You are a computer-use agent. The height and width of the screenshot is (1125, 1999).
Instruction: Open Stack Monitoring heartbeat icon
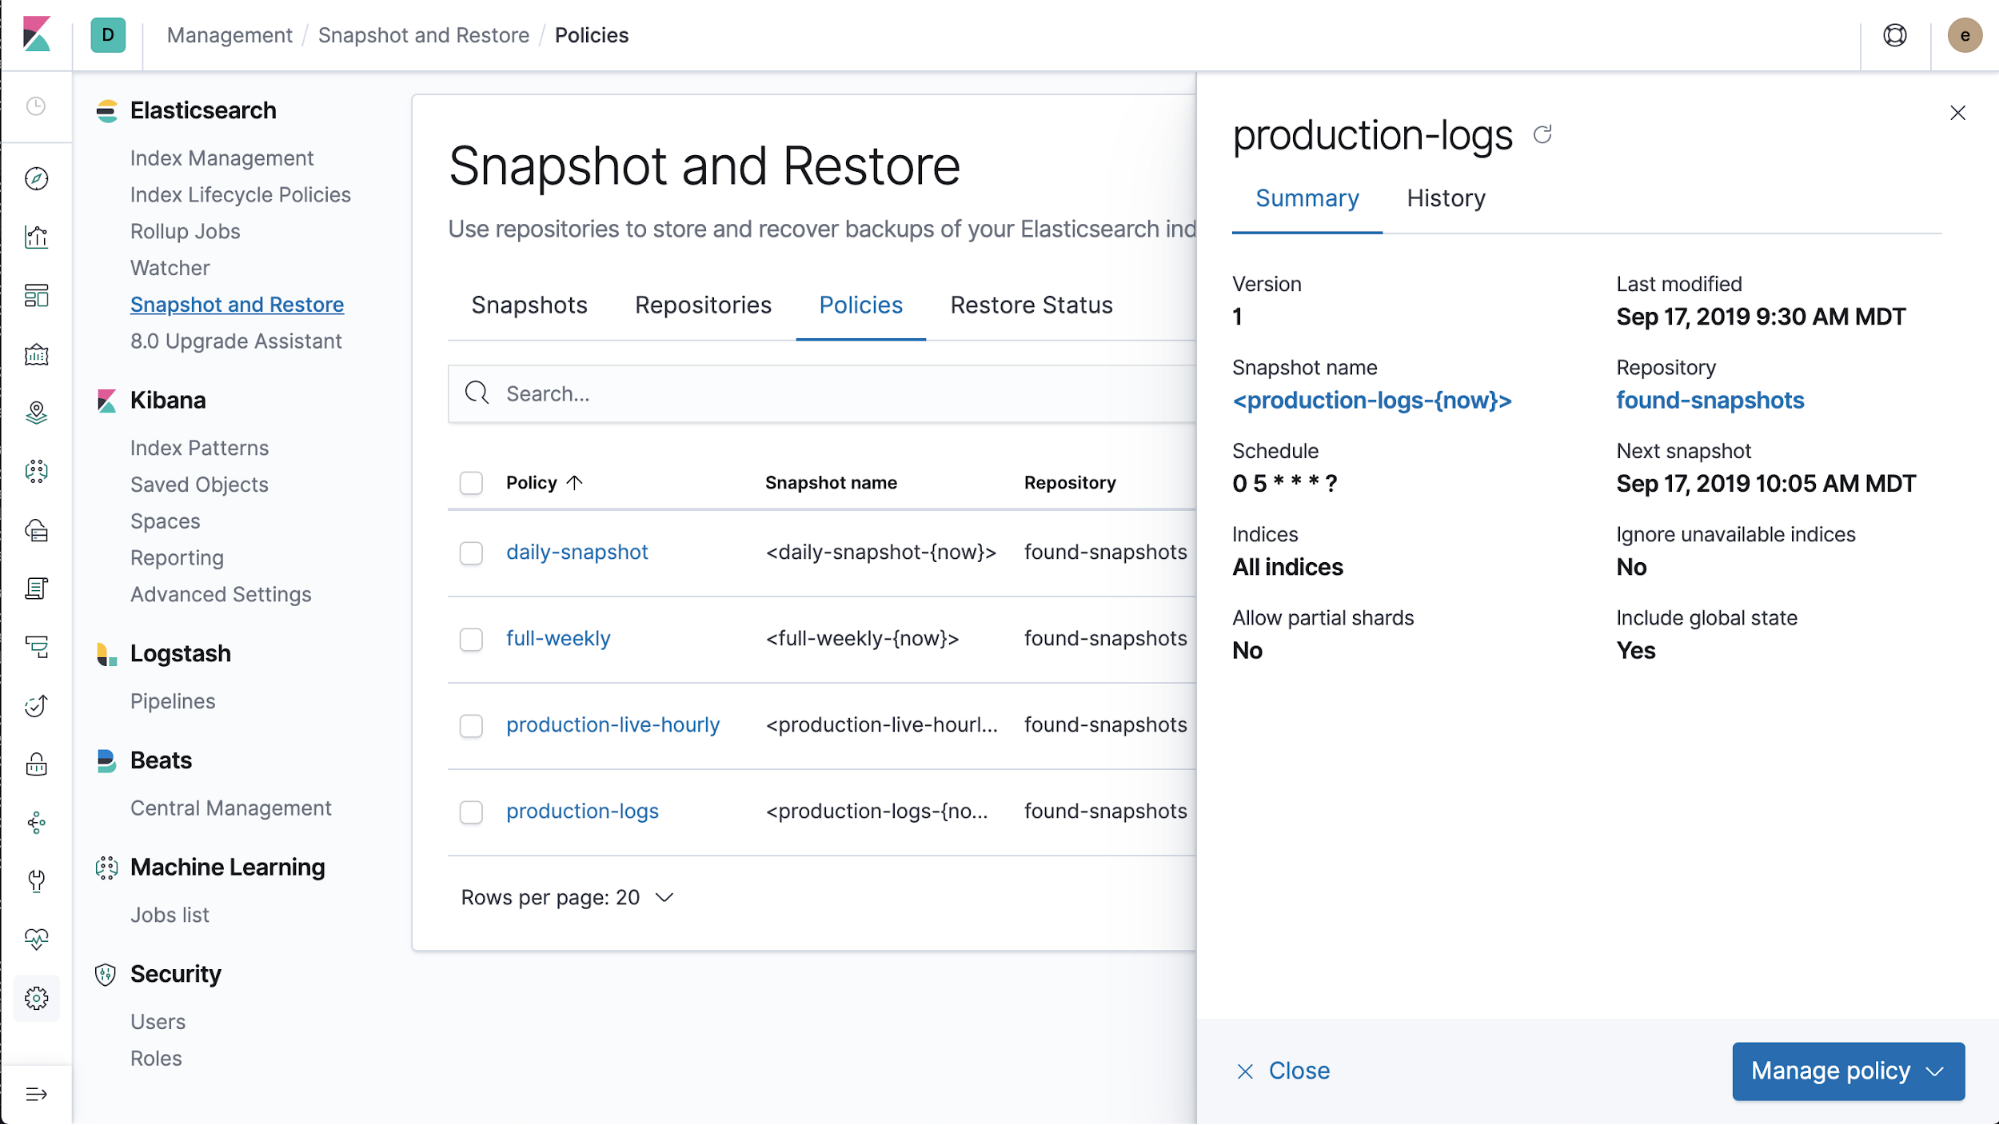coord(37,938)
